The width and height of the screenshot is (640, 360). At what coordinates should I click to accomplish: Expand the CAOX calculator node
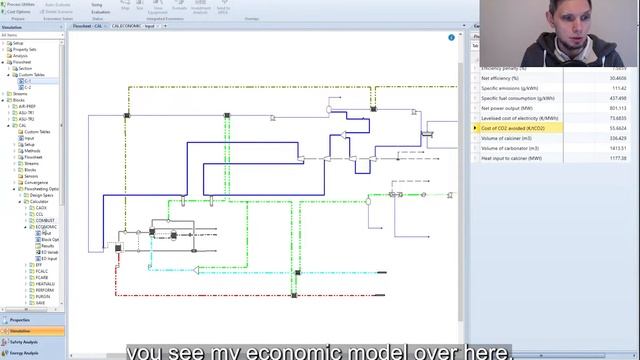pos(26,208)
